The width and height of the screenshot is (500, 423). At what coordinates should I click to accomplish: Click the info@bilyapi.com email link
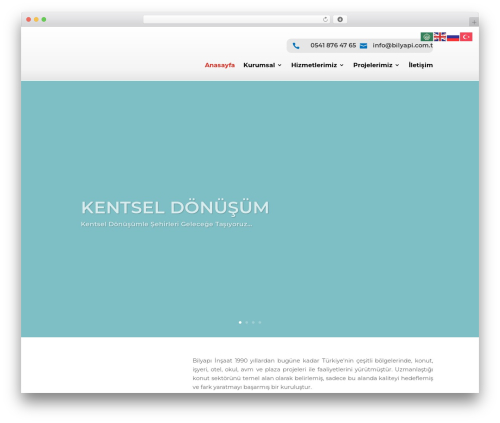(403, 45)
